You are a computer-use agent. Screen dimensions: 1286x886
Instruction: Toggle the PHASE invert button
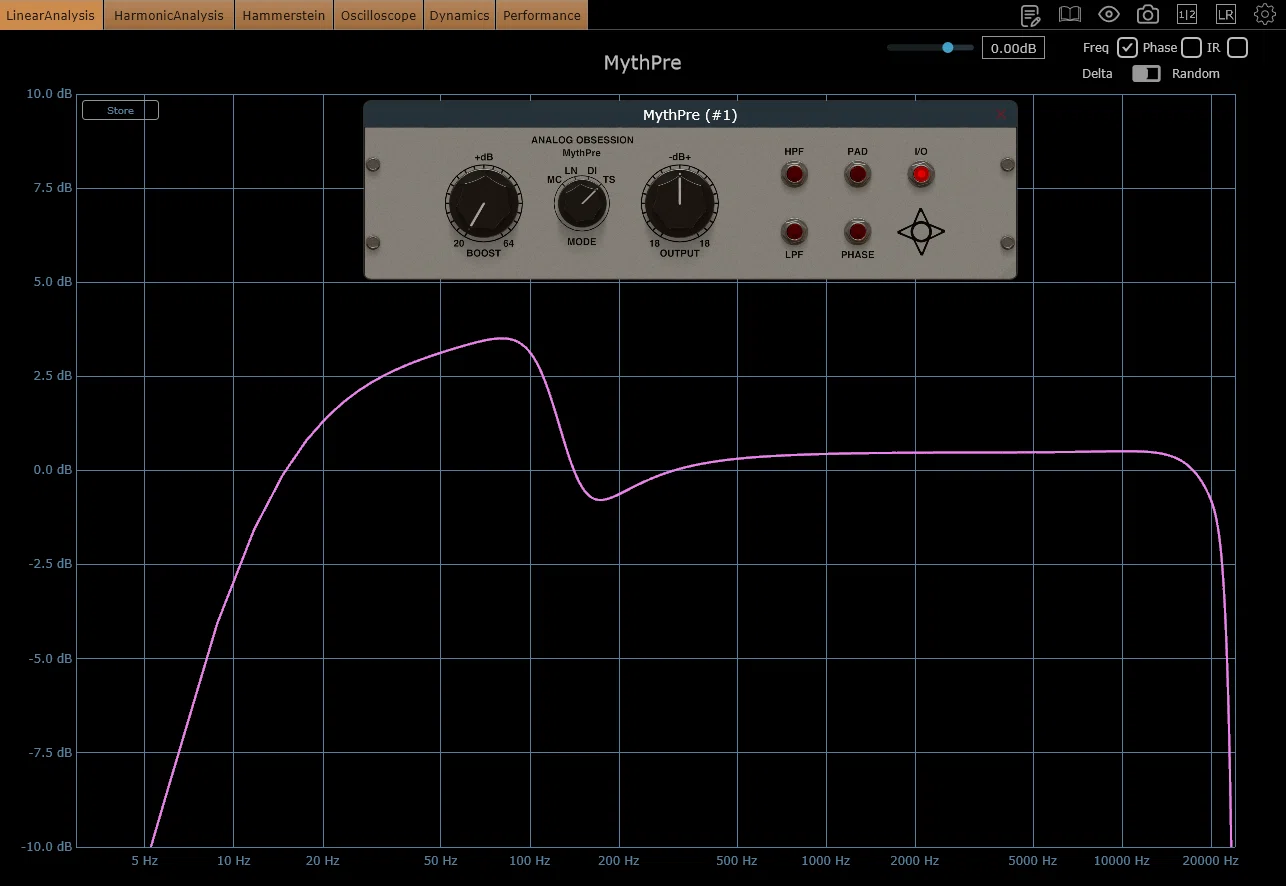tap(857, 232)
